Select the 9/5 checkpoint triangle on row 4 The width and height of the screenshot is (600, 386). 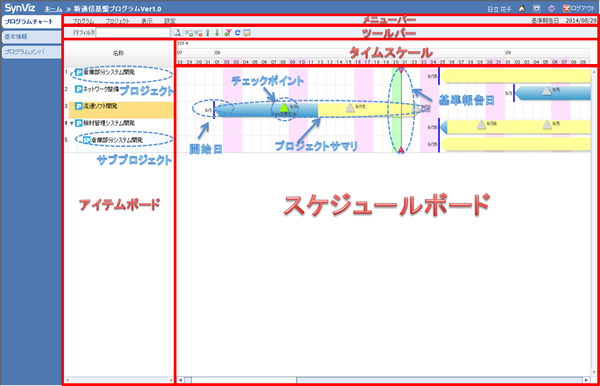[x=547, y=124]
